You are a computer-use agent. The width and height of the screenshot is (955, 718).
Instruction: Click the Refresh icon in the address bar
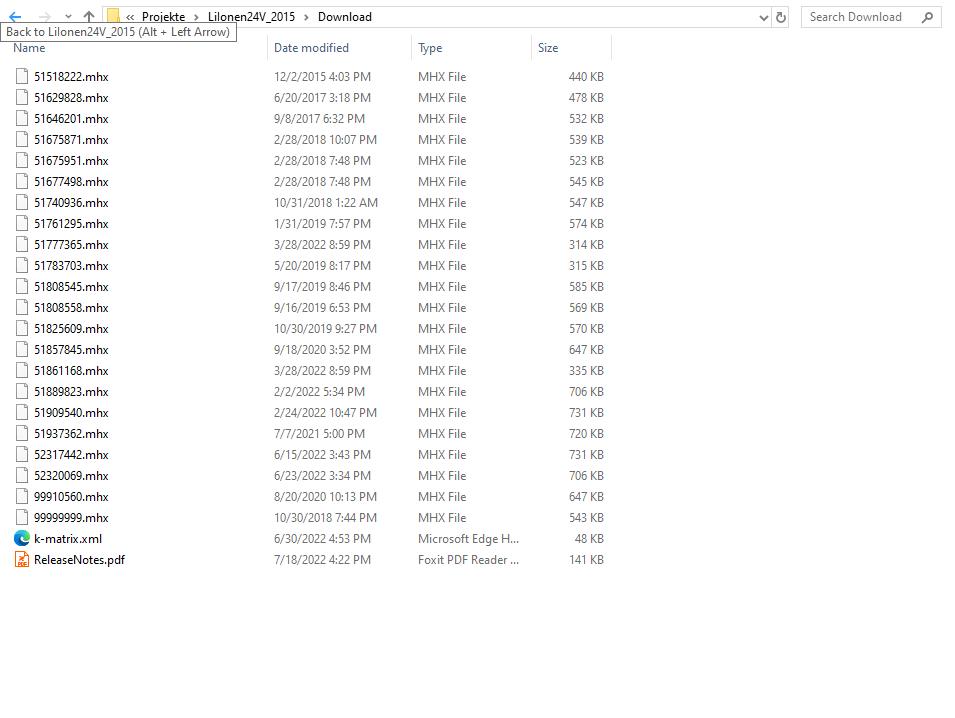point(781,17)
